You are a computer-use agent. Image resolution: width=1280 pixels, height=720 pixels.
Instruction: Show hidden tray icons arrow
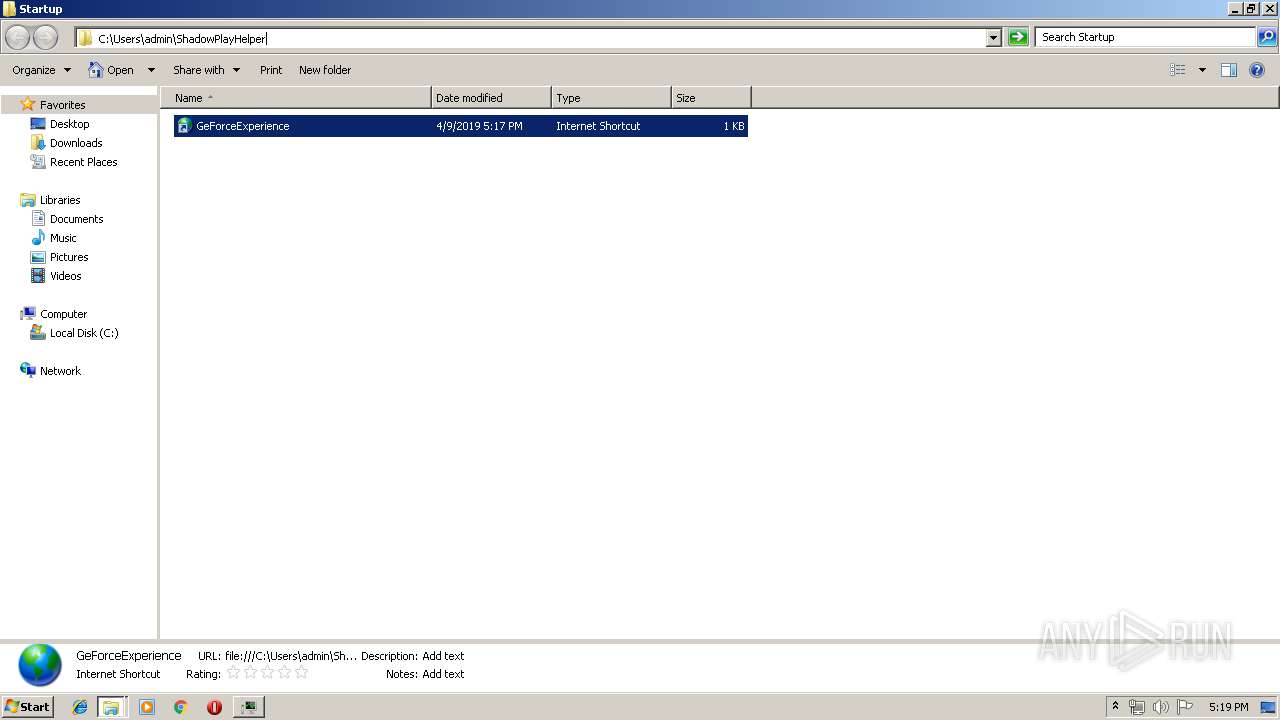pyautogui.click(x=1115, y=707)
